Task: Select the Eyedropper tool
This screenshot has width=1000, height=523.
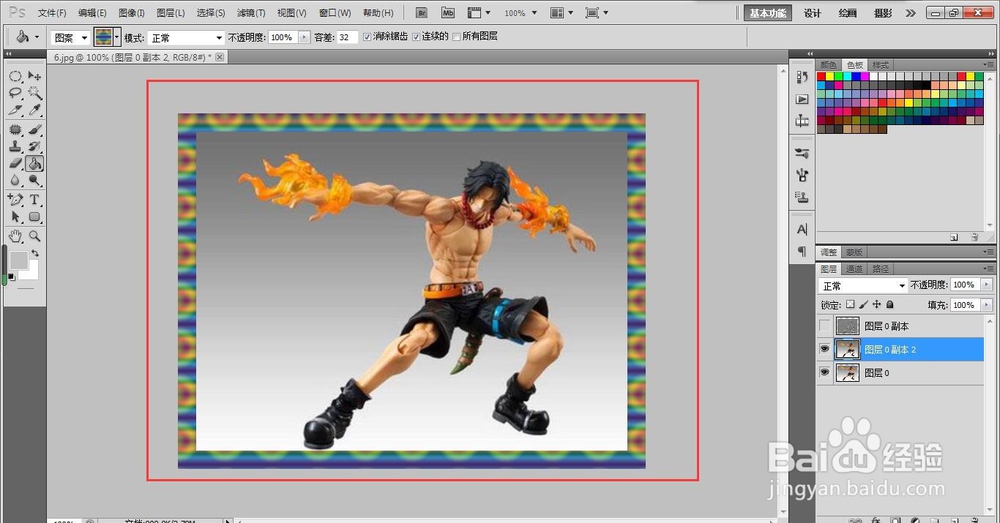Action: 34,110
